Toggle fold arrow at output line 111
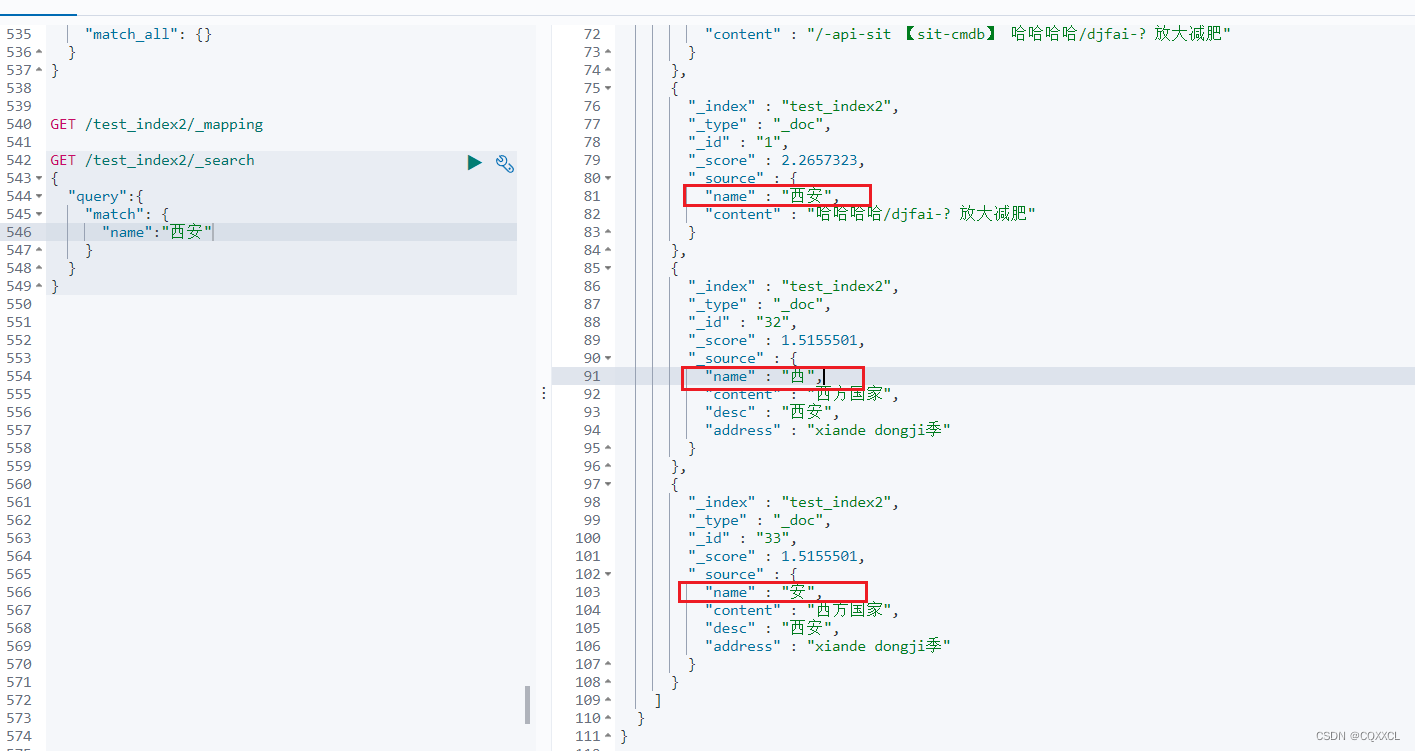 click(x=608, y=736)
